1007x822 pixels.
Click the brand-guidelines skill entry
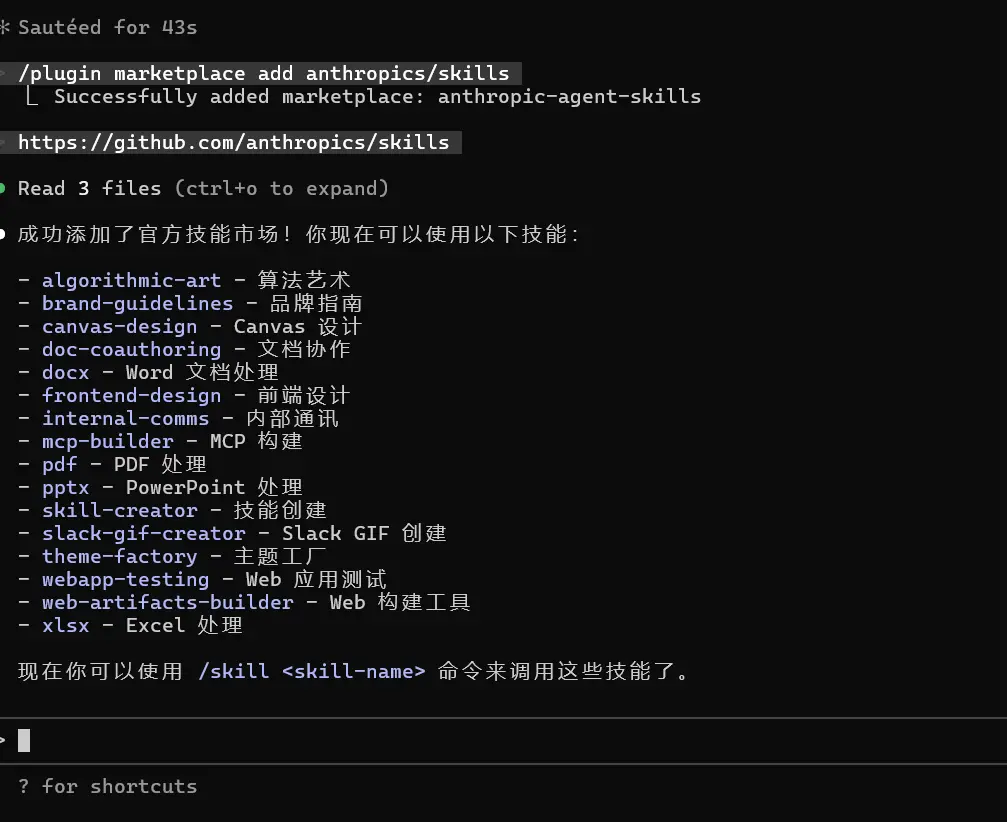137,303
